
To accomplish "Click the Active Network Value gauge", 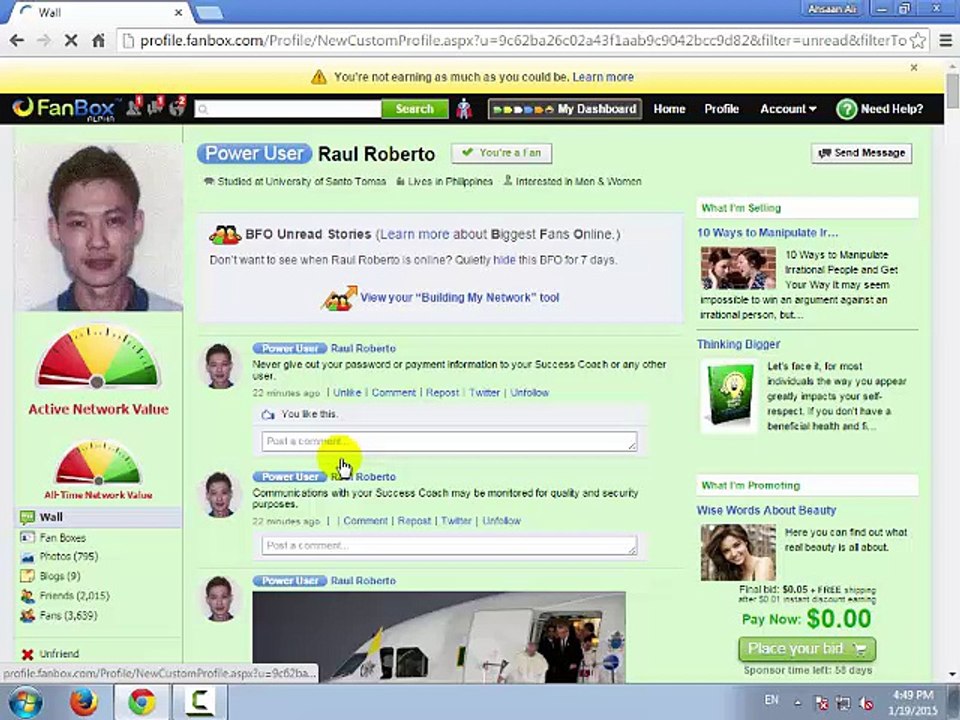I will point(98,357).
